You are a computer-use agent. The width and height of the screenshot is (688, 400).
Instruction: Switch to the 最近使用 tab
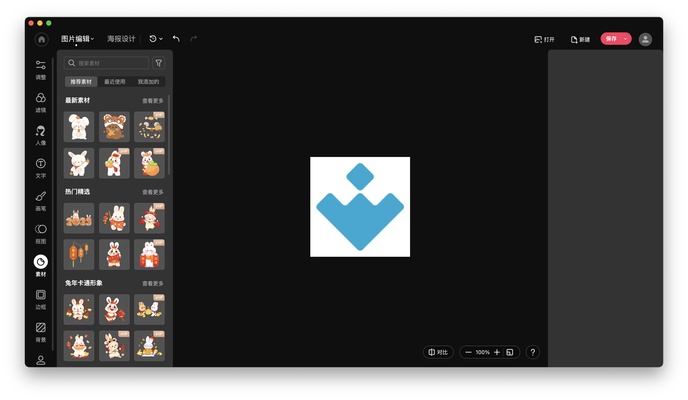point(115,82)
